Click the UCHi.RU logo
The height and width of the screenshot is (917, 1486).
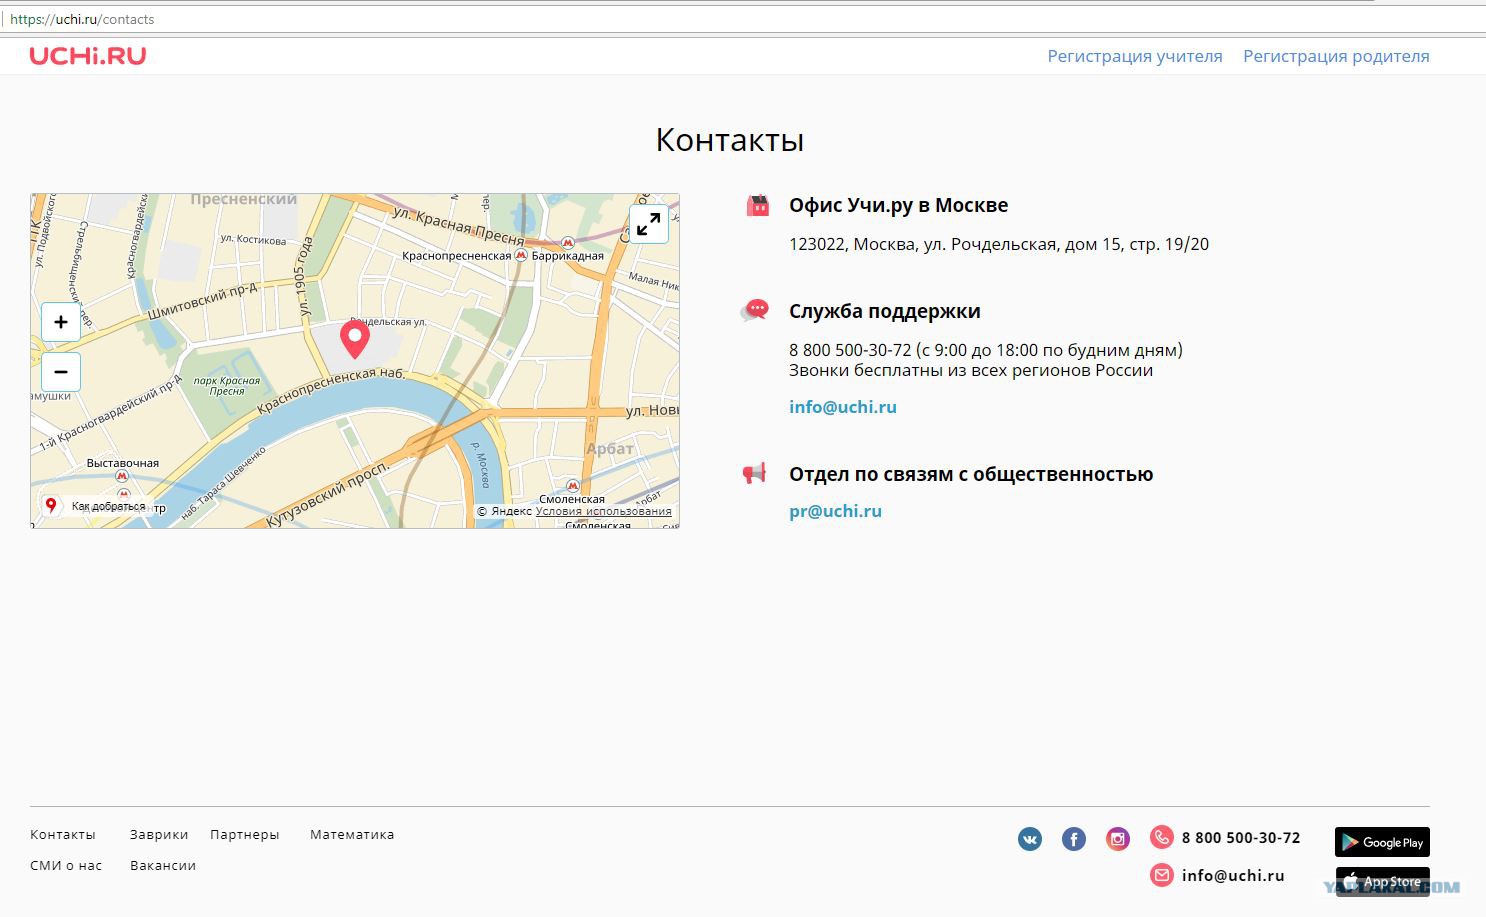tap(88, 56)
